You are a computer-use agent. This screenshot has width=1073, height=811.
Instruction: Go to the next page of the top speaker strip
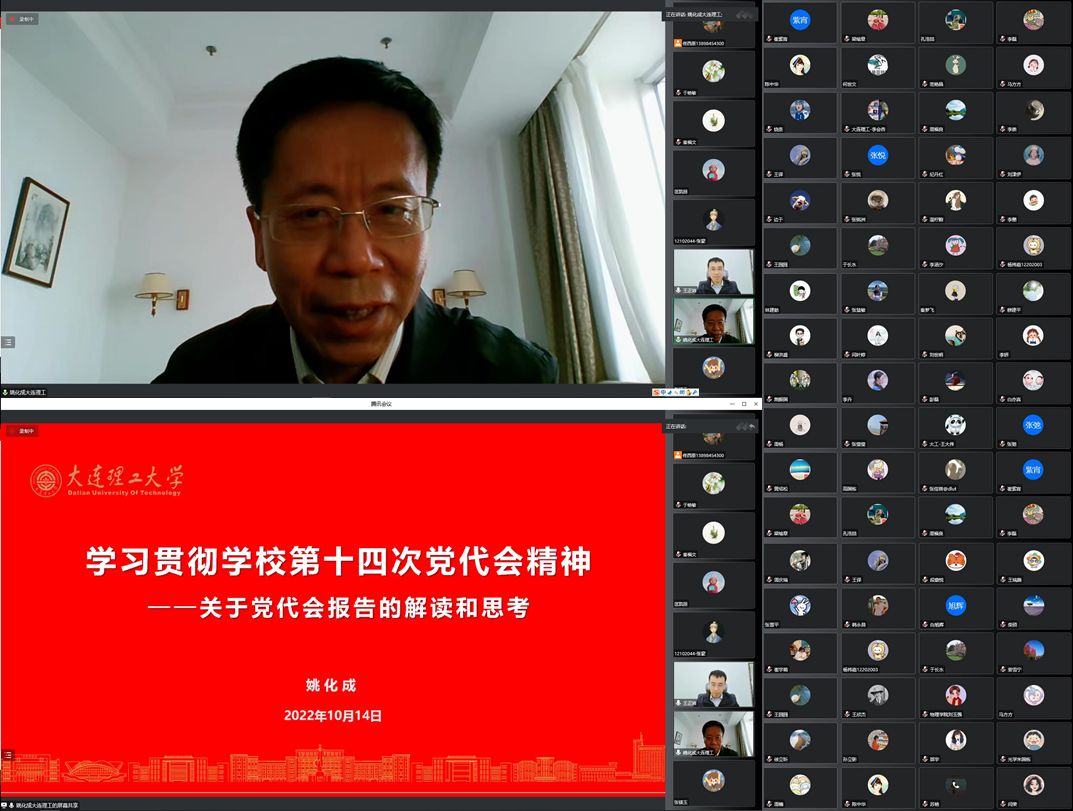click(752, 14)
